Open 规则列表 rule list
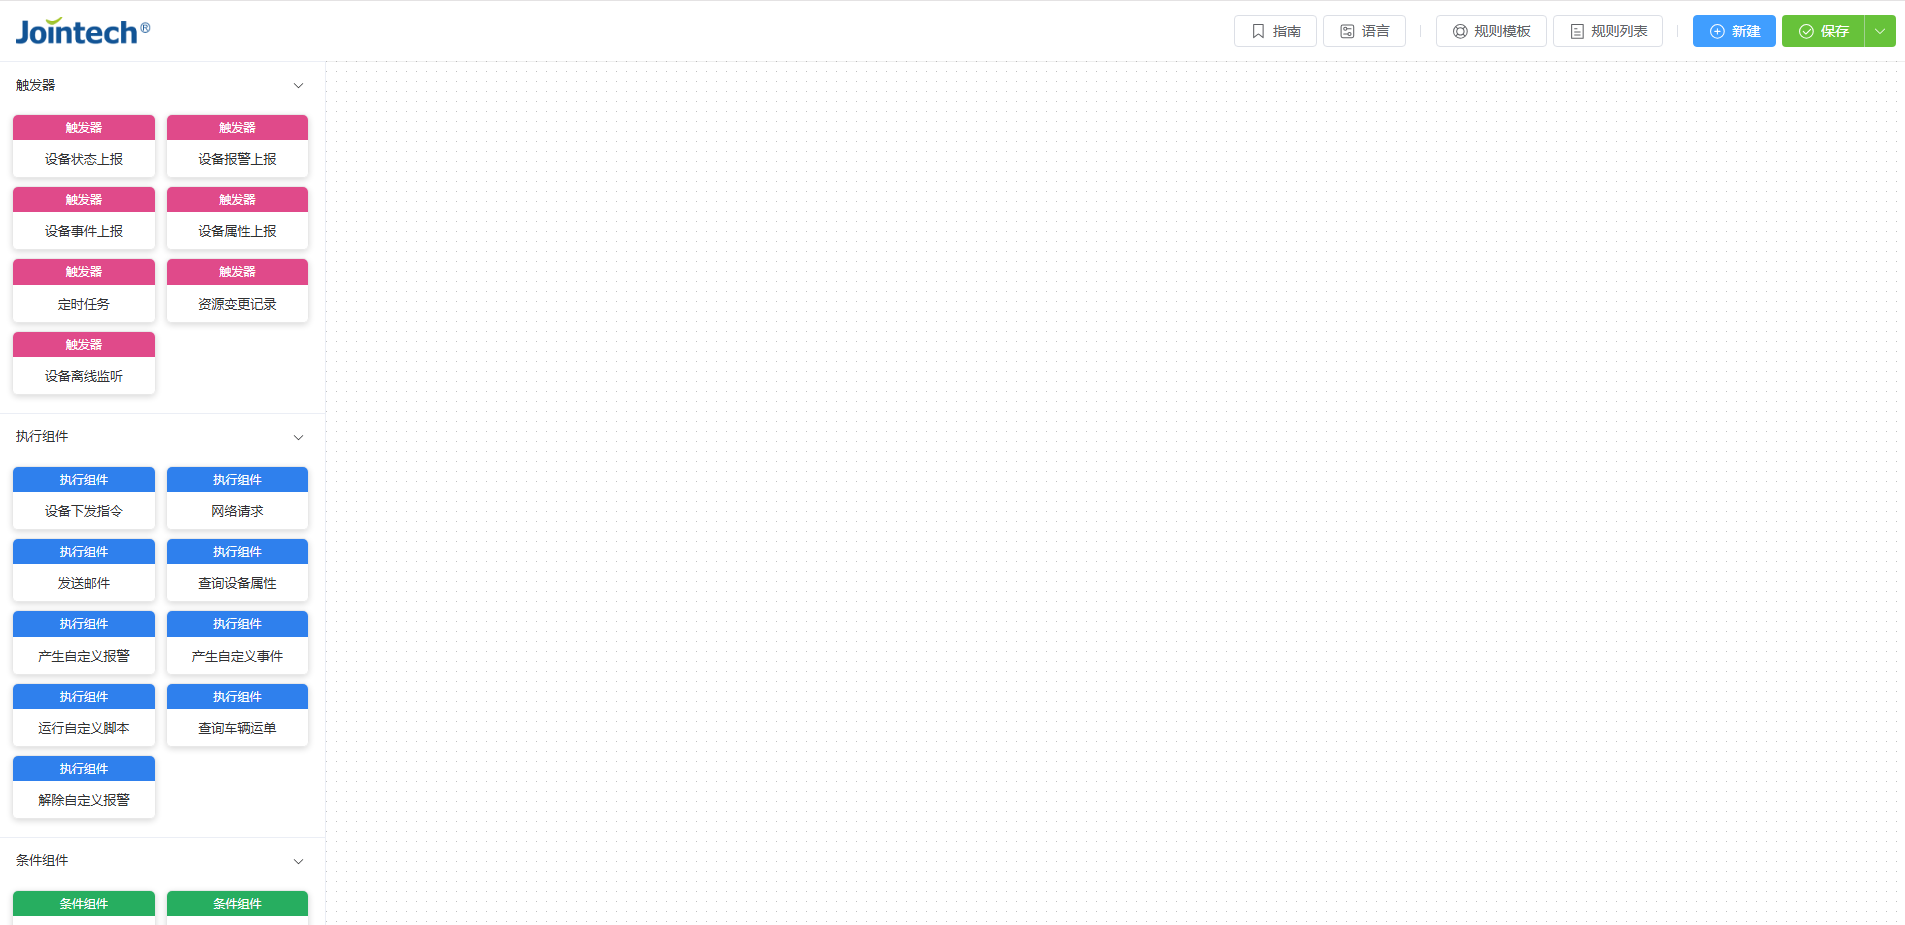This screenshot has height=925, width=1905. click(x=1608, y=31)
